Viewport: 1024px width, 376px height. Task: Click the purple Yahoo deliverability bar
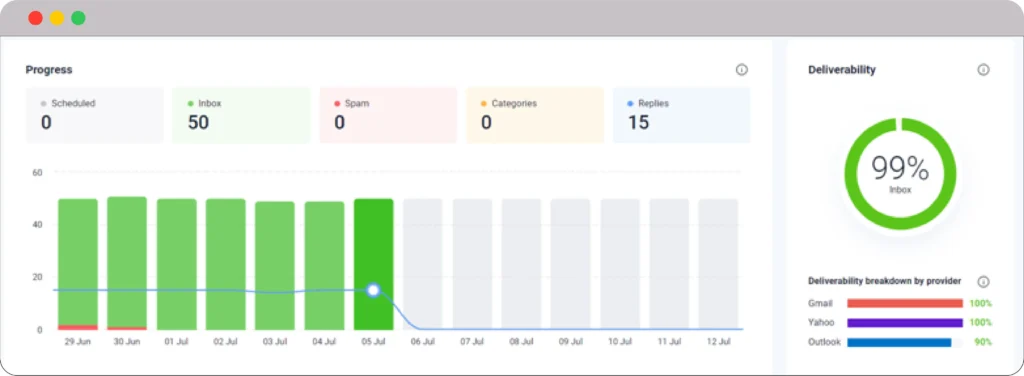click(904, 322)
